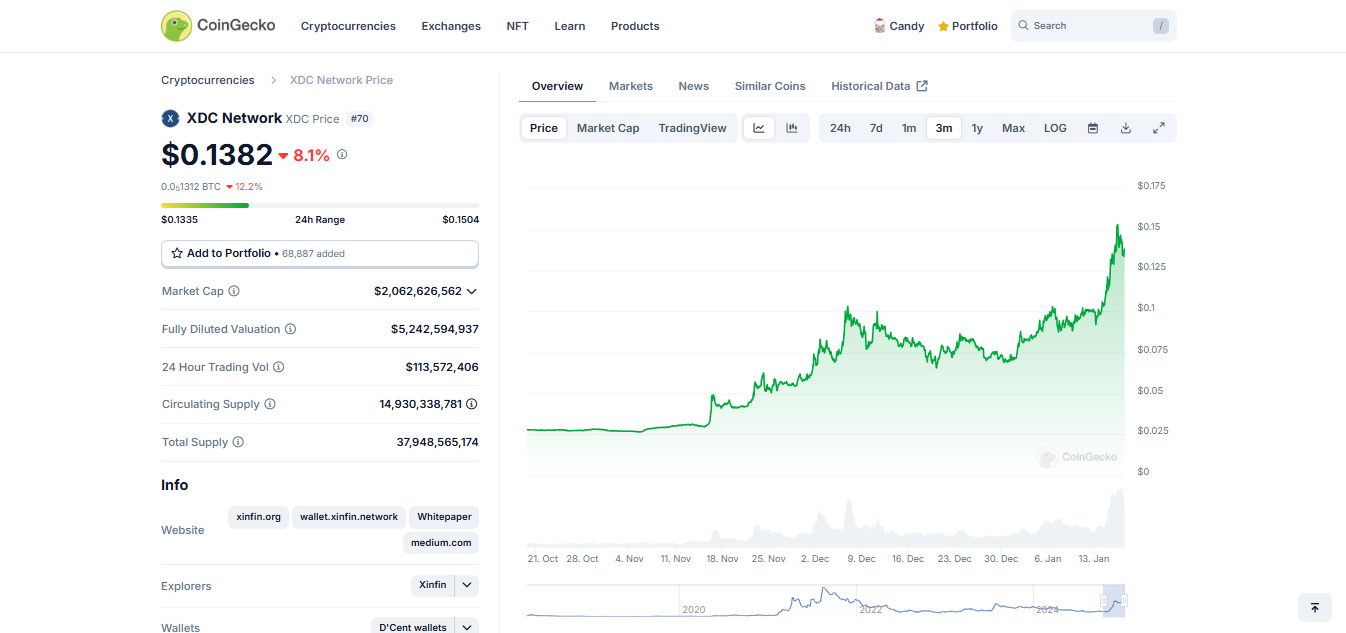
Task: Open the Cryptocurrencies nav menu
Action: (348, 26)
